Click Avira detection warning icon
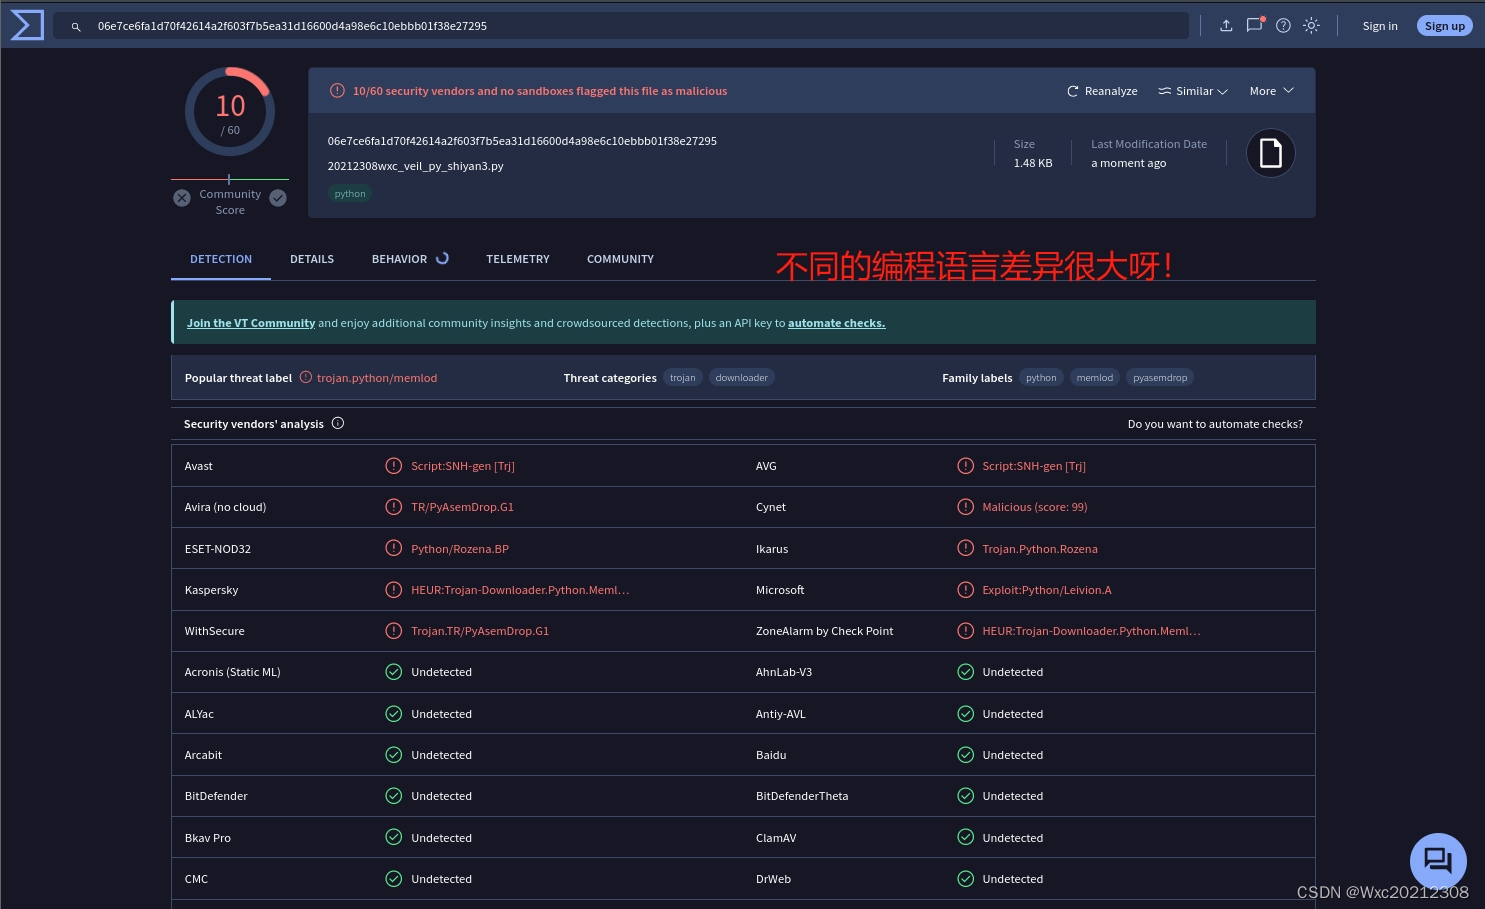Image resolution: width=1485 pixels, height=909 pixels. [394, 507]
